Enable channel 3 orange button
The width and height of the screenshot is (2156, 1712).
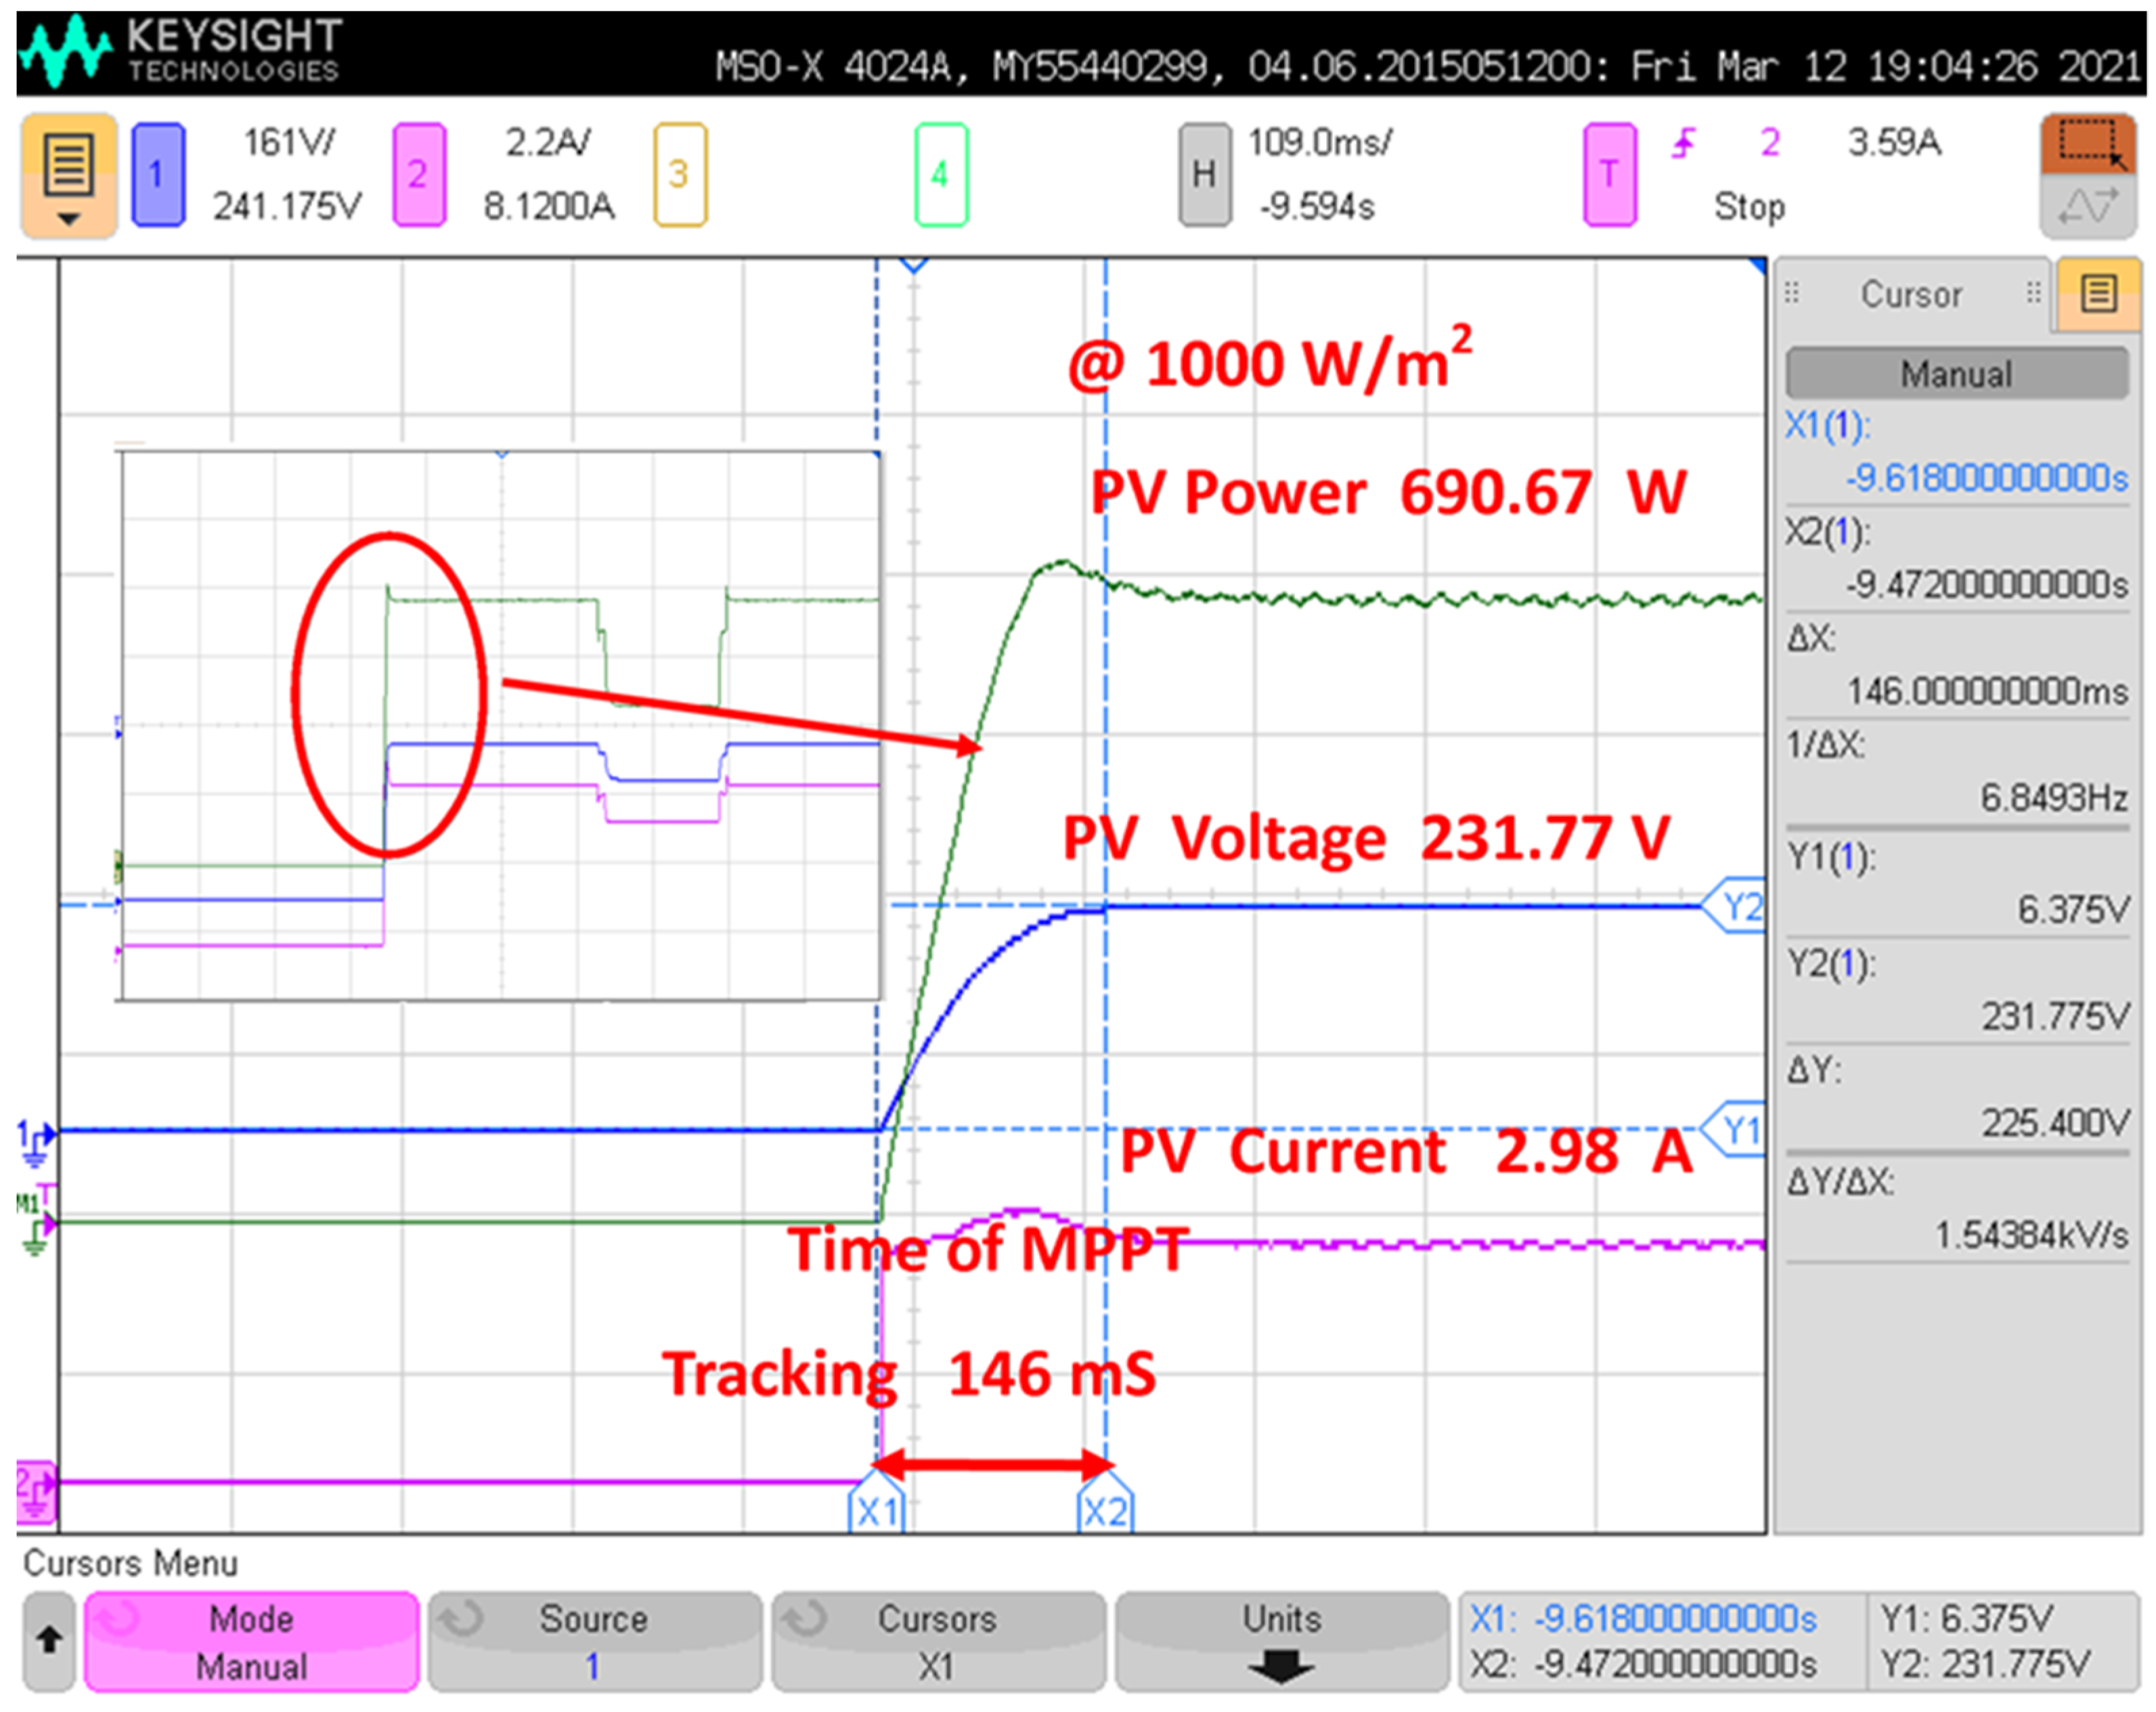pyautogui.click(x=679, y=175)
